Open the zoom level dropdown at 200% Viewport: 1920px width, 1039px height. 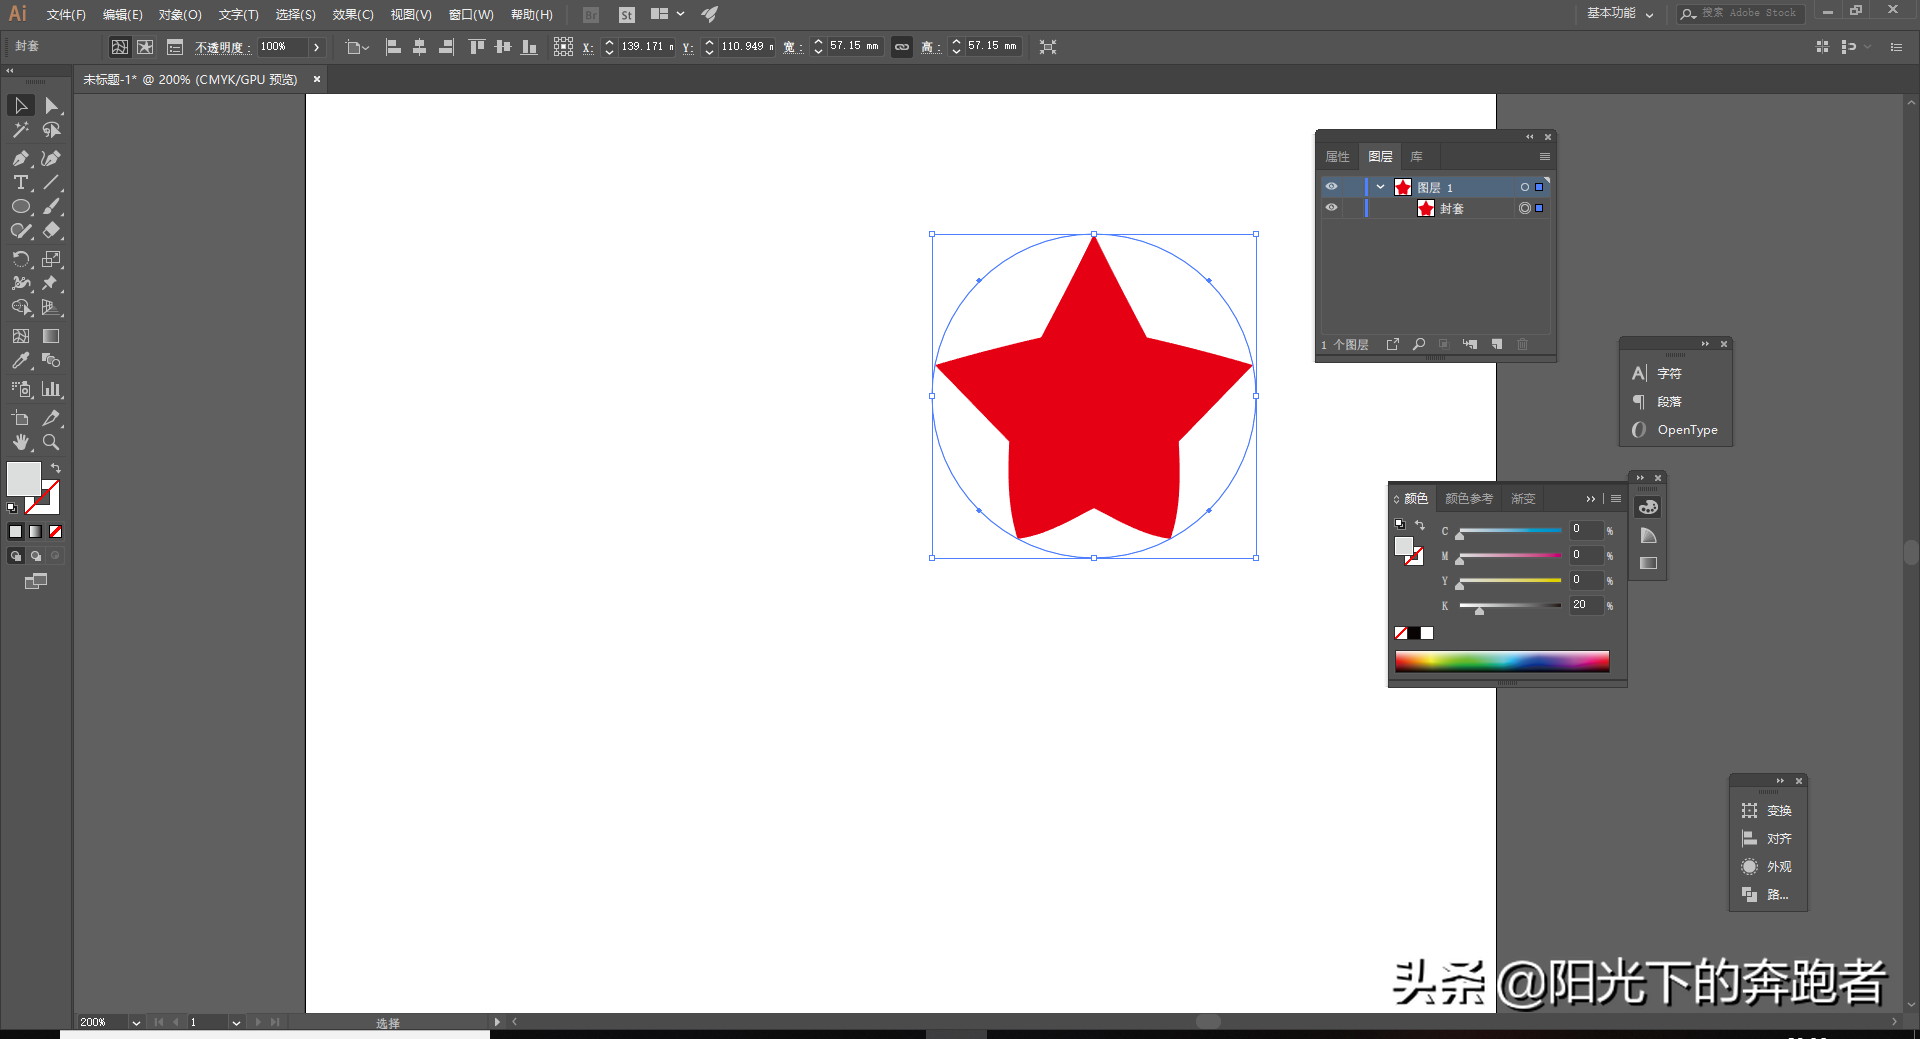pyautogui.click(x=136, y=1022)
